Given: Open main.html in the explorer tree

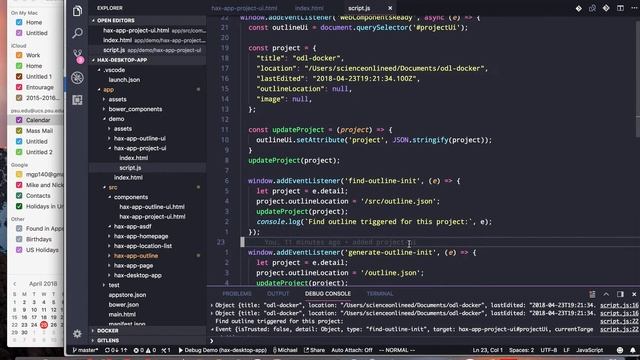Looking at the screenshot, I should [122, 314].
